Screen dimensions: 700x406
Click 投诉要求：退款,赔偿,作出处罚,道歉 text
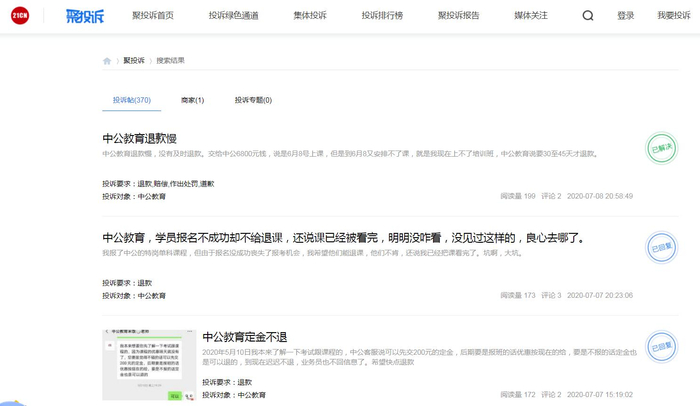[x=158, y=184]
